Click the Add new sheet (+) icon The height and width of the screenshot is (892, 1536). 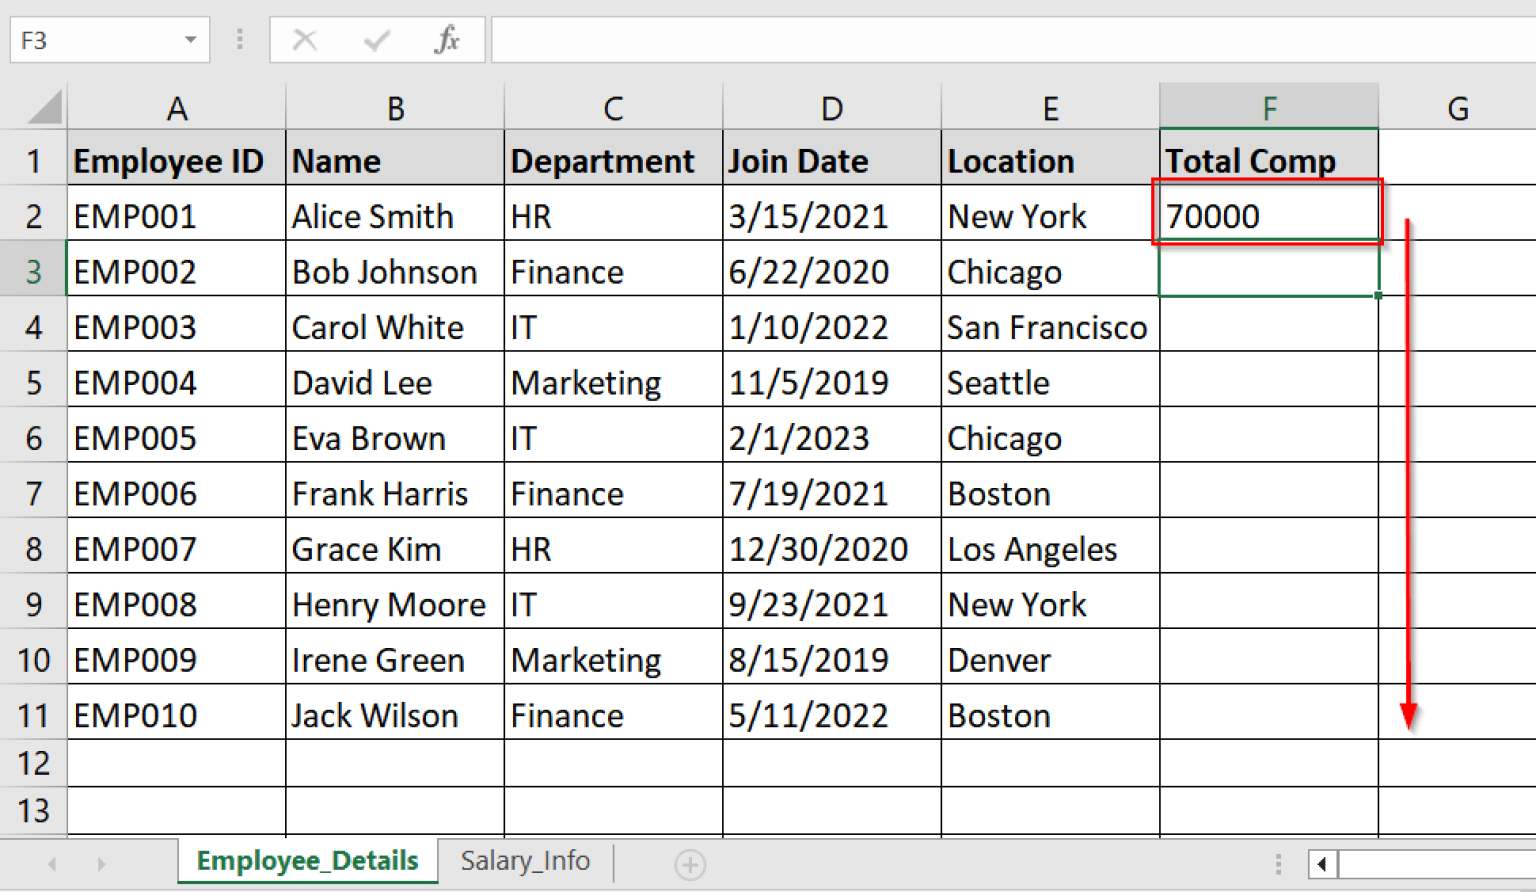689,863
